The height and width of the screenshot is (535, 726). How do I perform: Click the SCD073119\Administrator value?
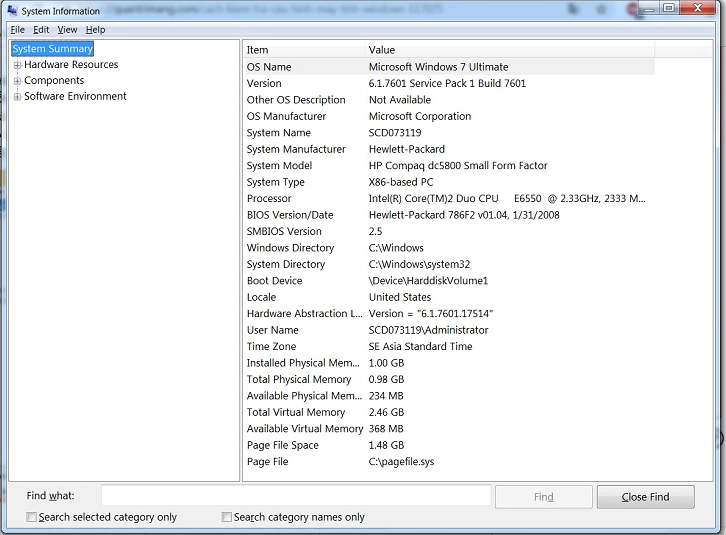click(x=428, y=330)
